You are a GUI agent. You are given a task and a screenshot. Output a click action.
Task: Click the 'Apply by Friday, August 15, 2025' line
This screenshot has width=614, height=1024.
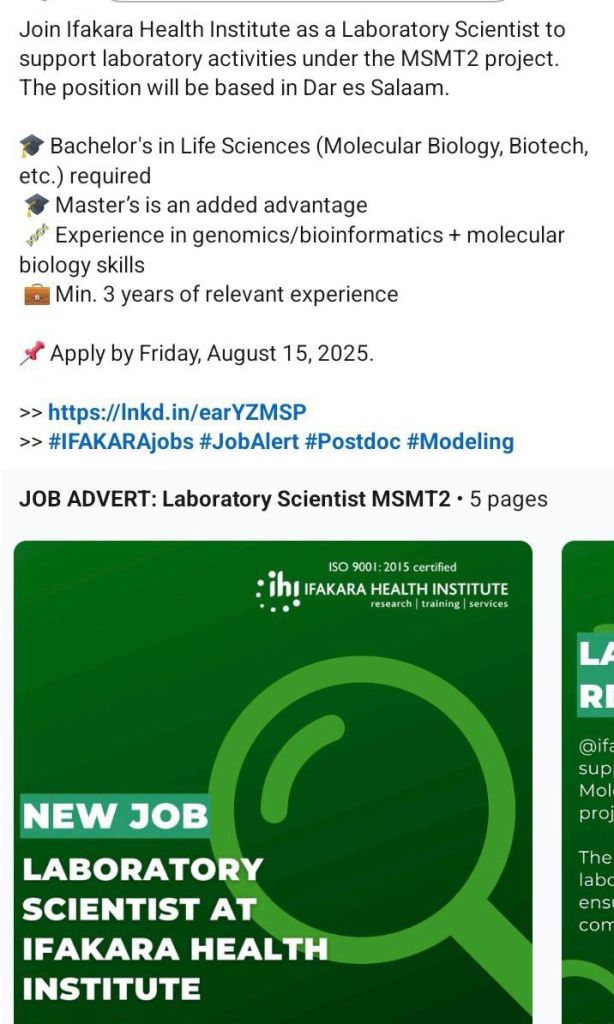pos(211,354)
